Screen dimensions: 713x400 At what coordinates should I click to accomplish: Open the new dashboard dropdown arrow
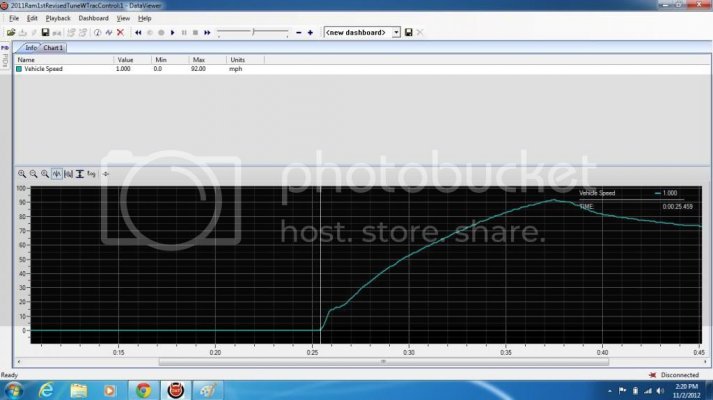pos(396,32)
